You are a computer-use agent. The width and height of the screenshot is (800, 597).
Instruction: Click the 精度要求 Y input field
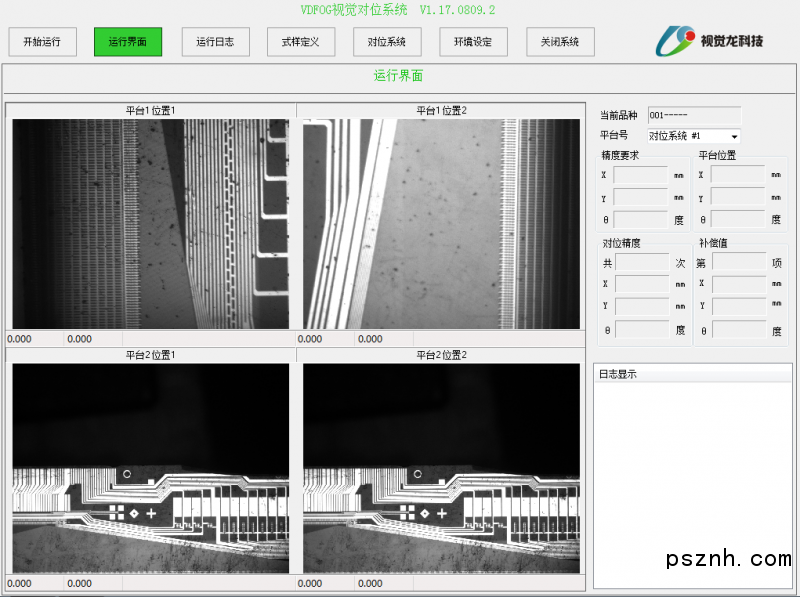point(640,197)
